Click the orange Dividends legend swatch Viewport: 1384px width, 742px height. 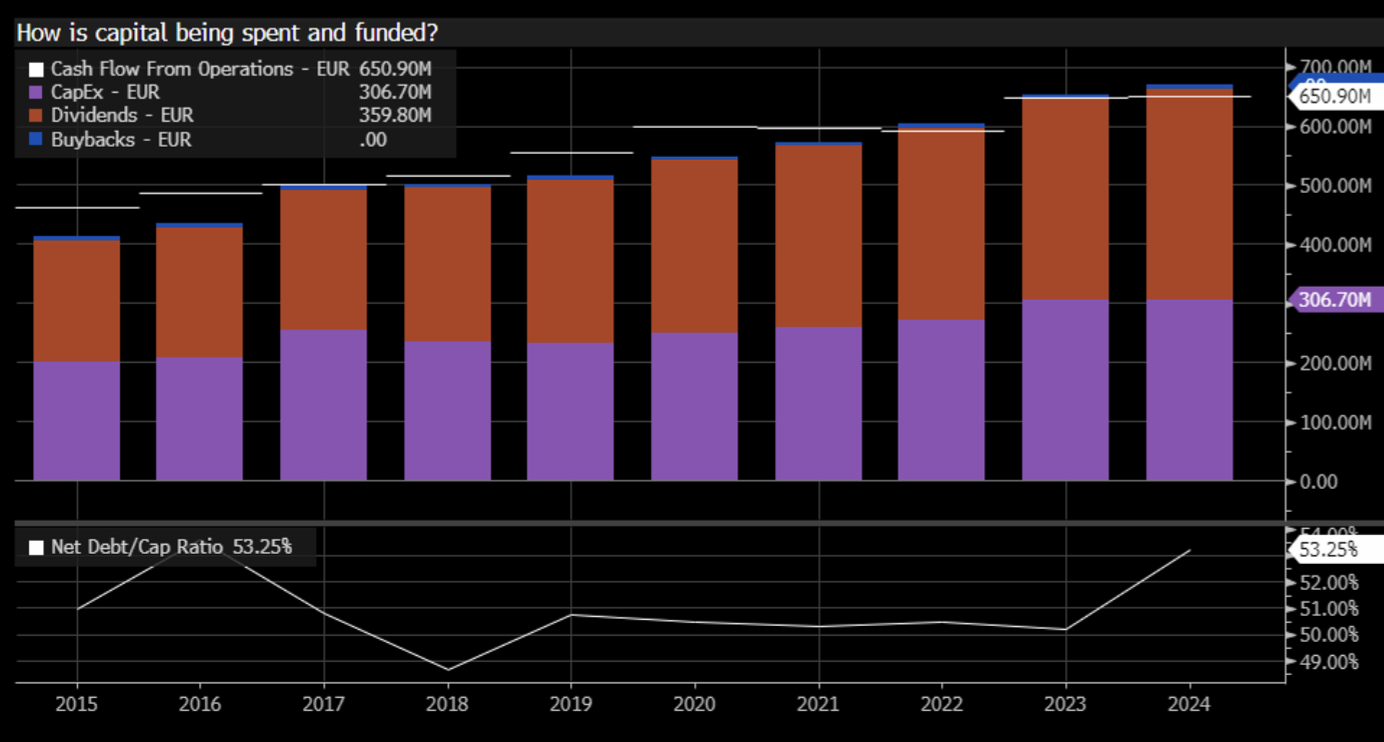pyautogui.click(x=36, y=116)
